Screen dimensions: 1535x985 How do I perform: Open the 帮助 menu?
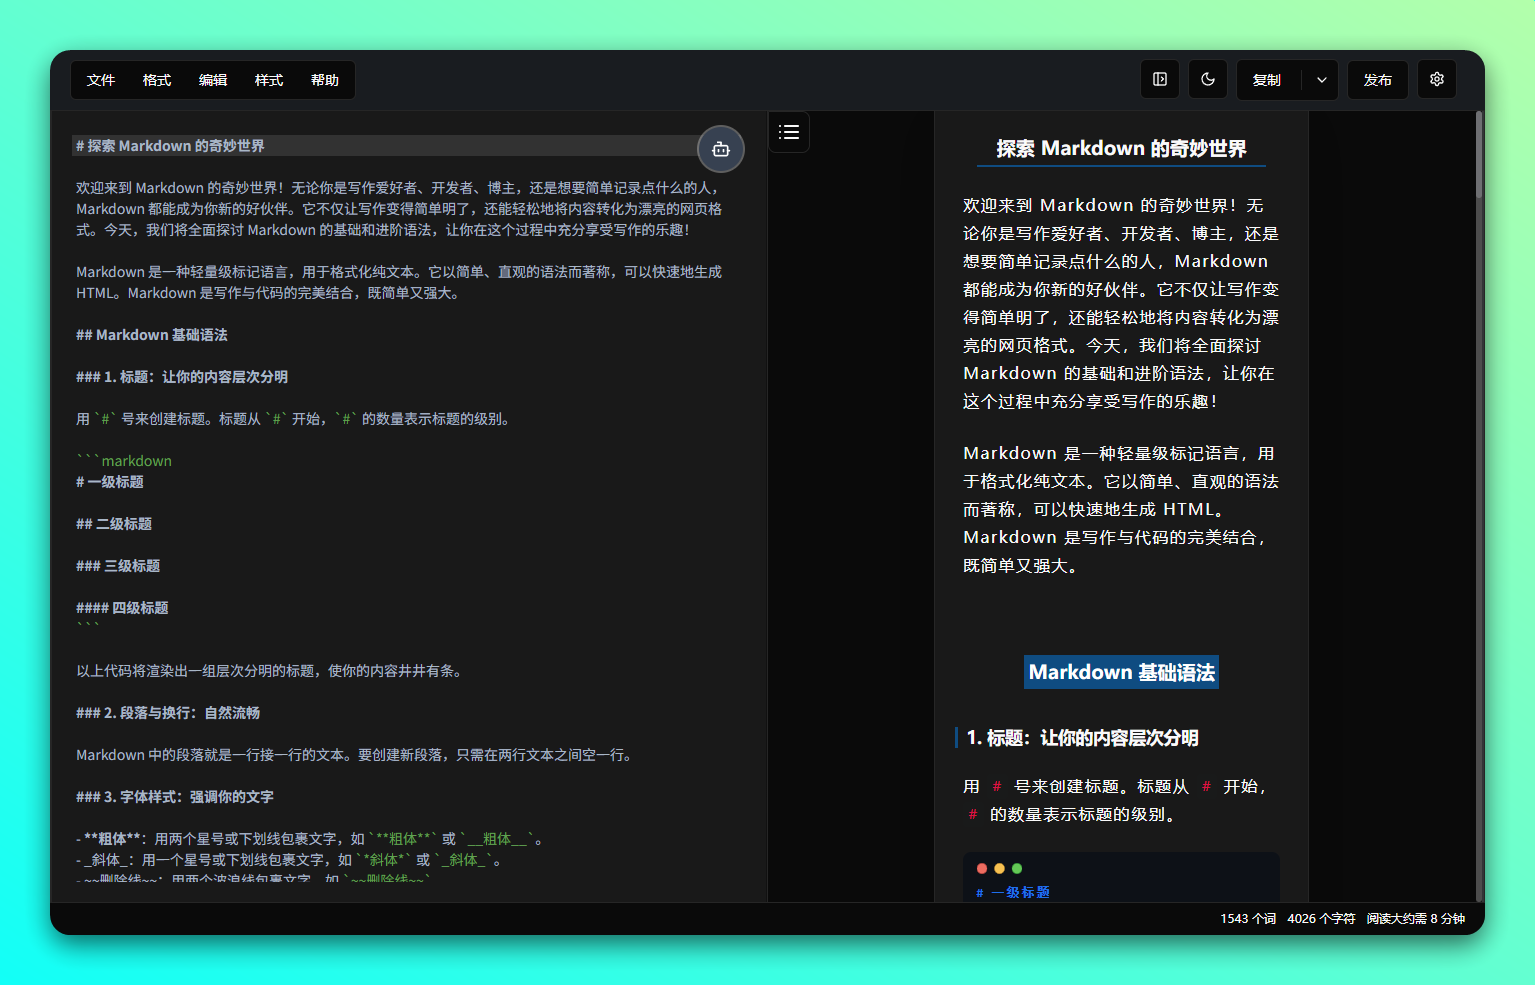(325, 80)
